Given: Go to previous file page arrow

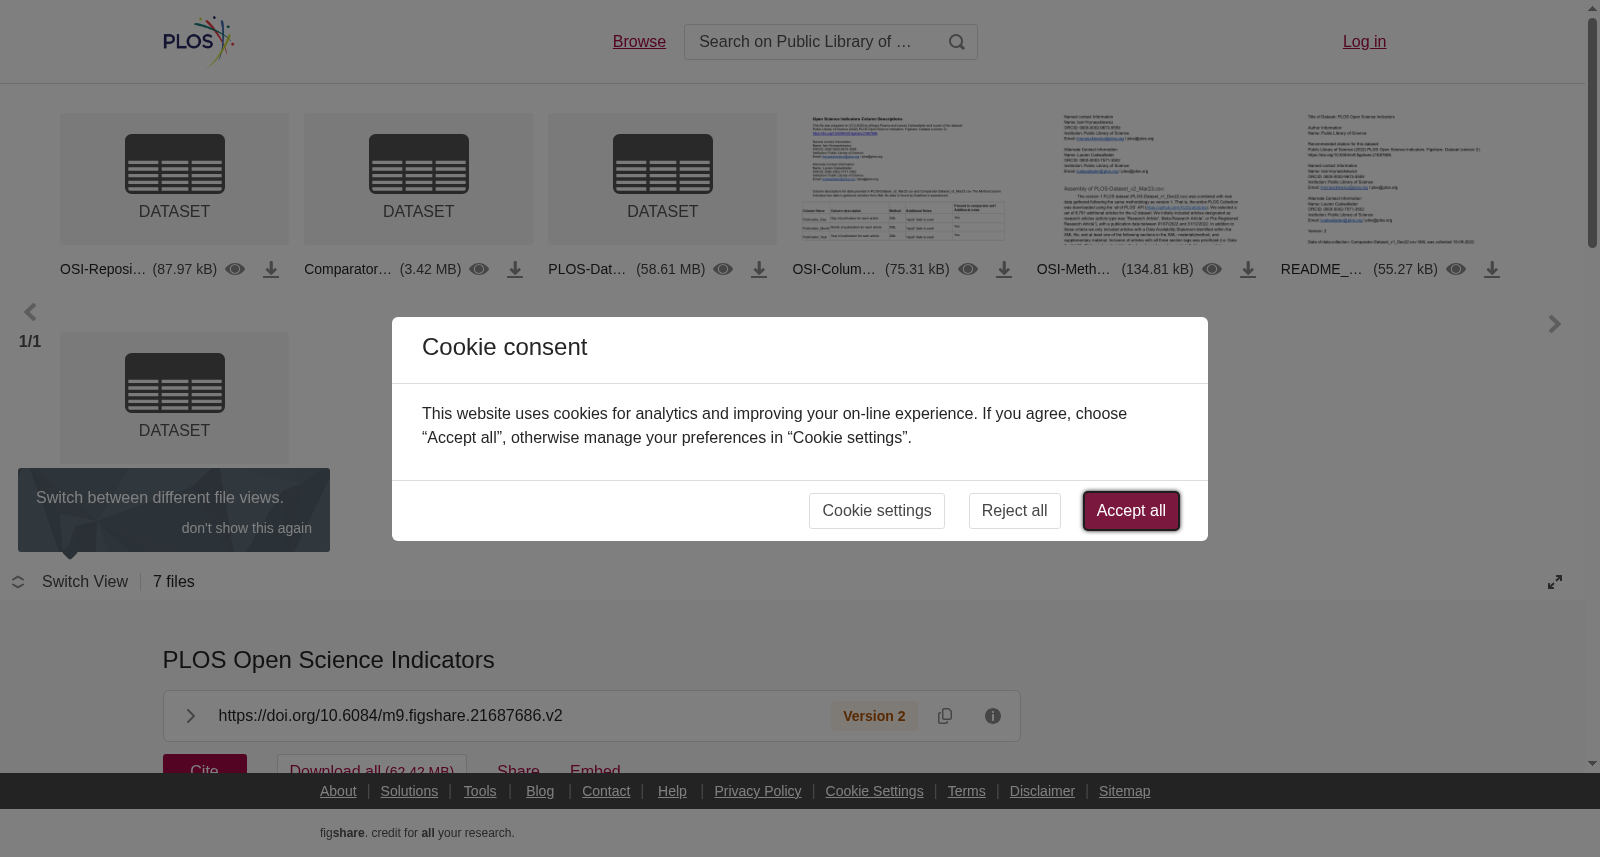Looking at the screenshot, I should tap(30, 312).
